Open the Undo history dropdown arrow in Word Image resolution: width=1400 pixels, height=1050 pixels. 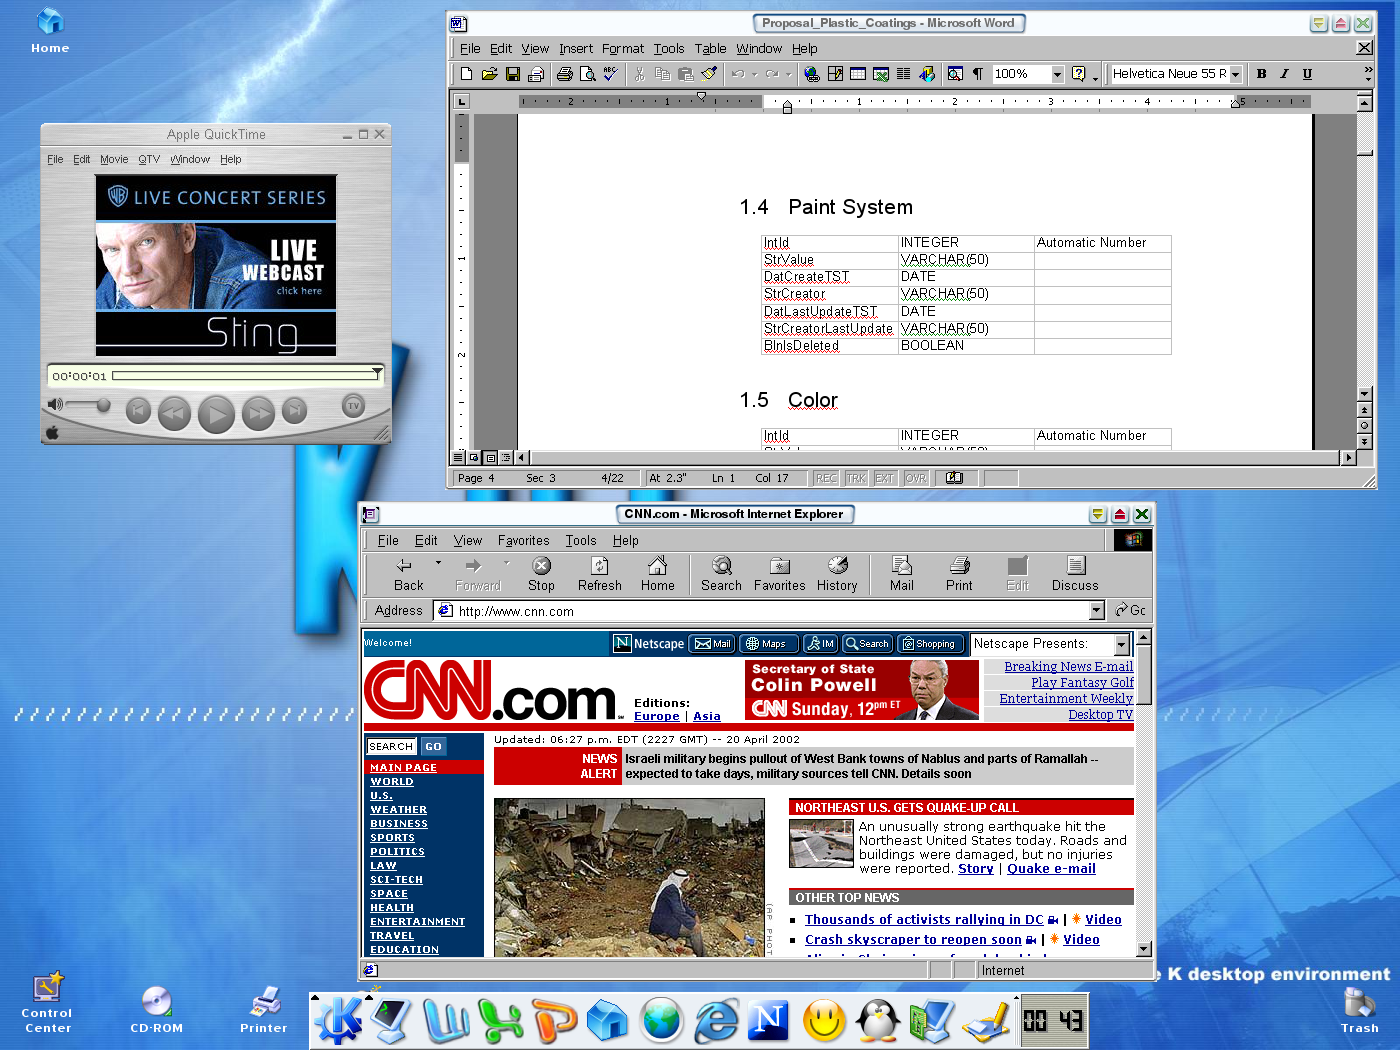tap(755, 74)
